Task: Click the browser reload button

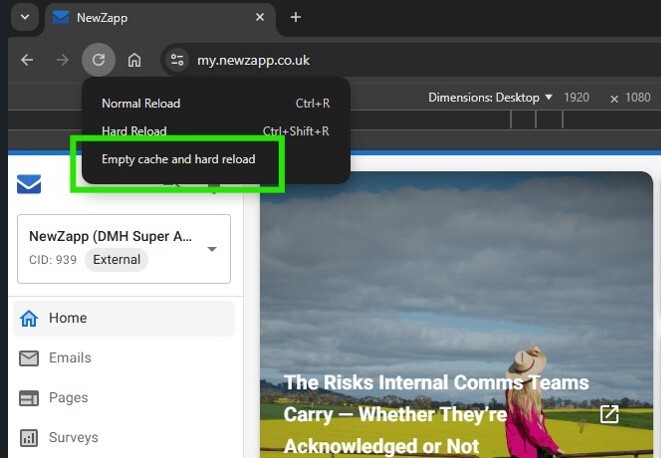Action: pos(98,60)
